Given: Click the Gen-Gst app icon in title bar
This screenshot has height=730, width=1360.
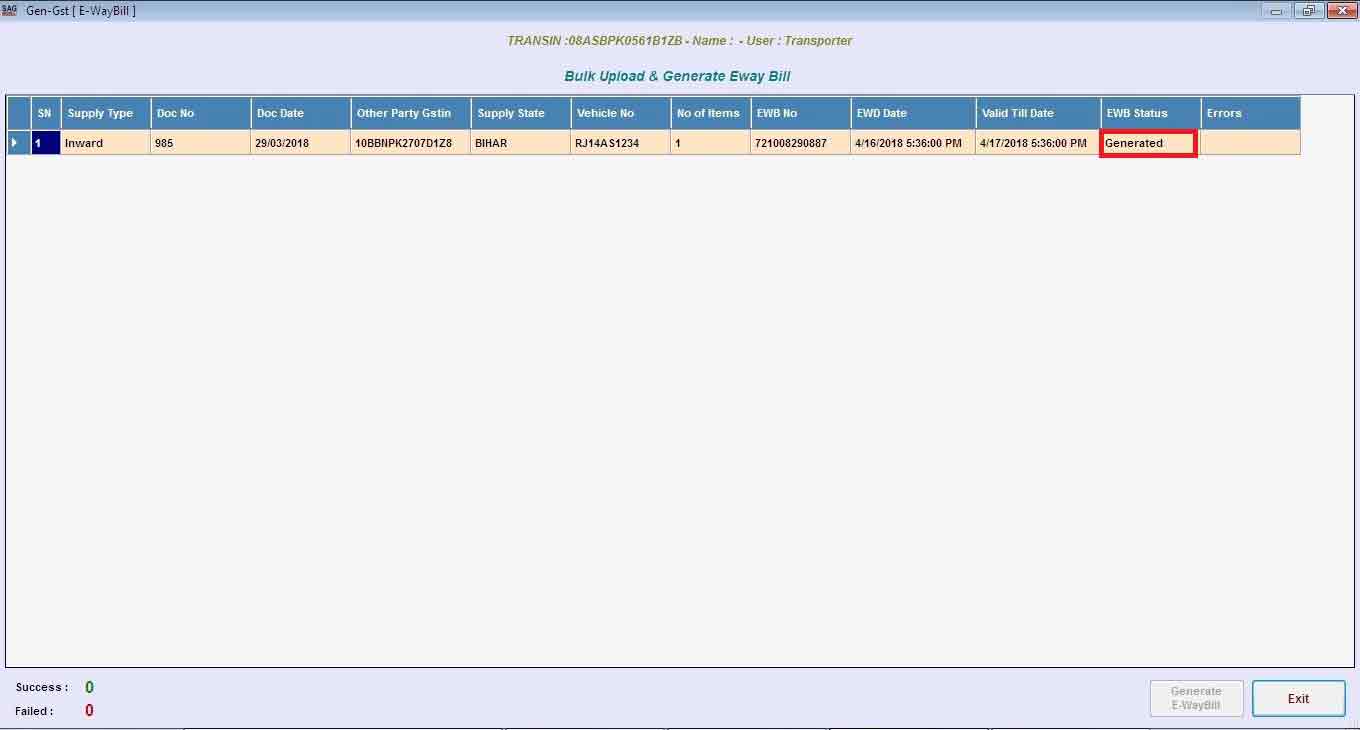Looking at the screenshot, I should tap(10, 10).
